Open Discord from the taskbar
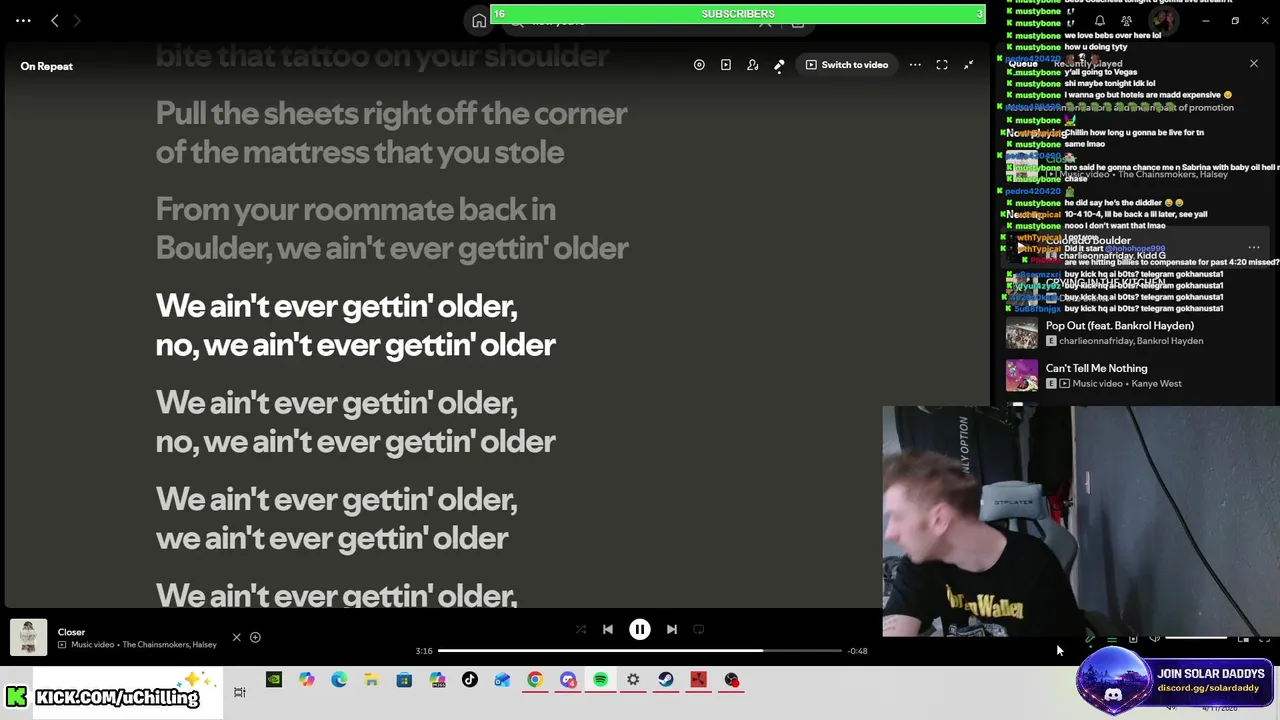This screenshot has height=720, width=1280. tap(568, 680)
